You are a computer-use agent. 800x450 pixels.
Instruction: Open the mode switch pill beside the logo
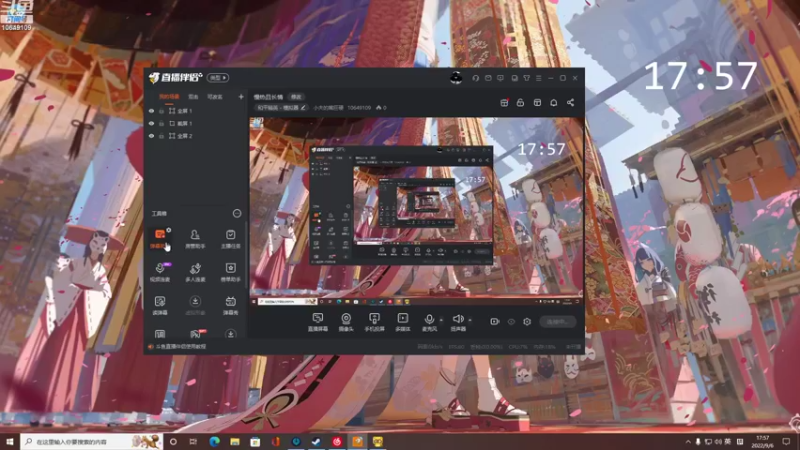(218, 78)
